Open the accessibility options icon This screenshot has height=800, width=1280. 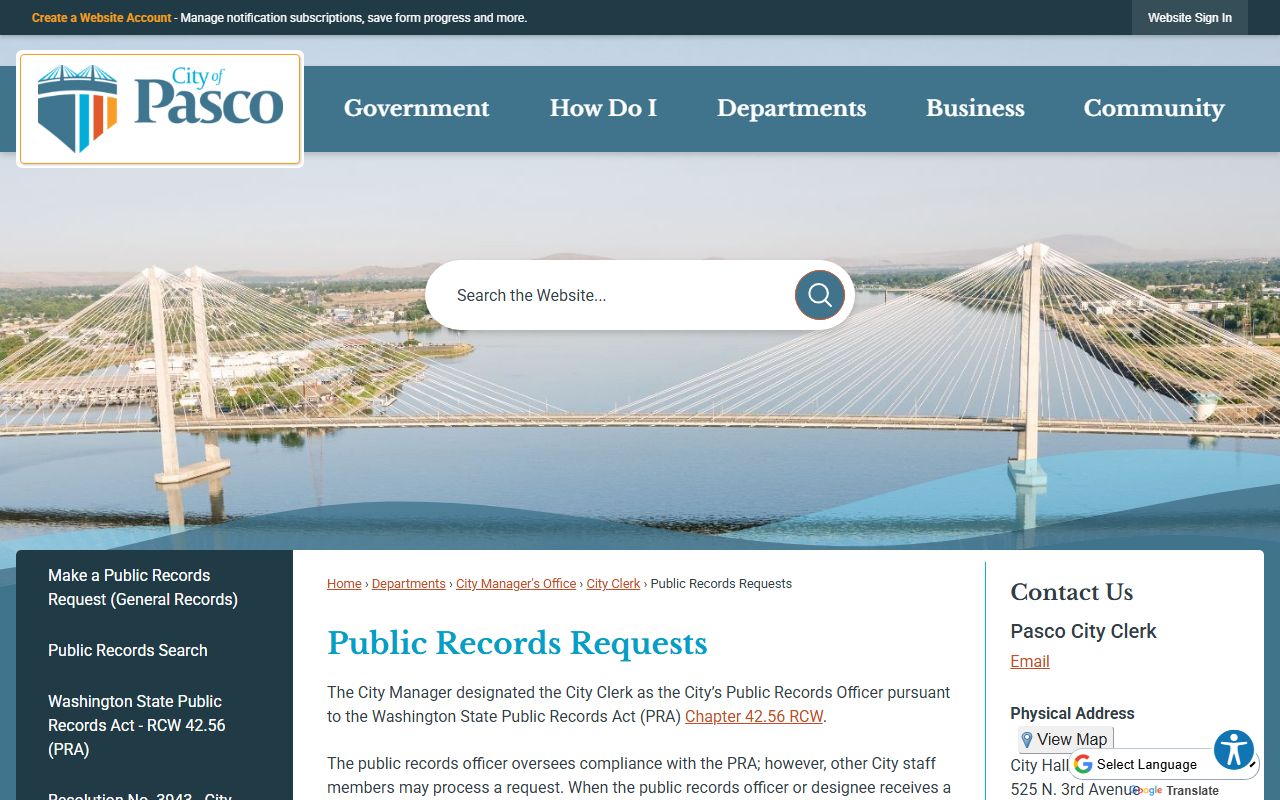pyautogui.click(x=1234, y=750)
